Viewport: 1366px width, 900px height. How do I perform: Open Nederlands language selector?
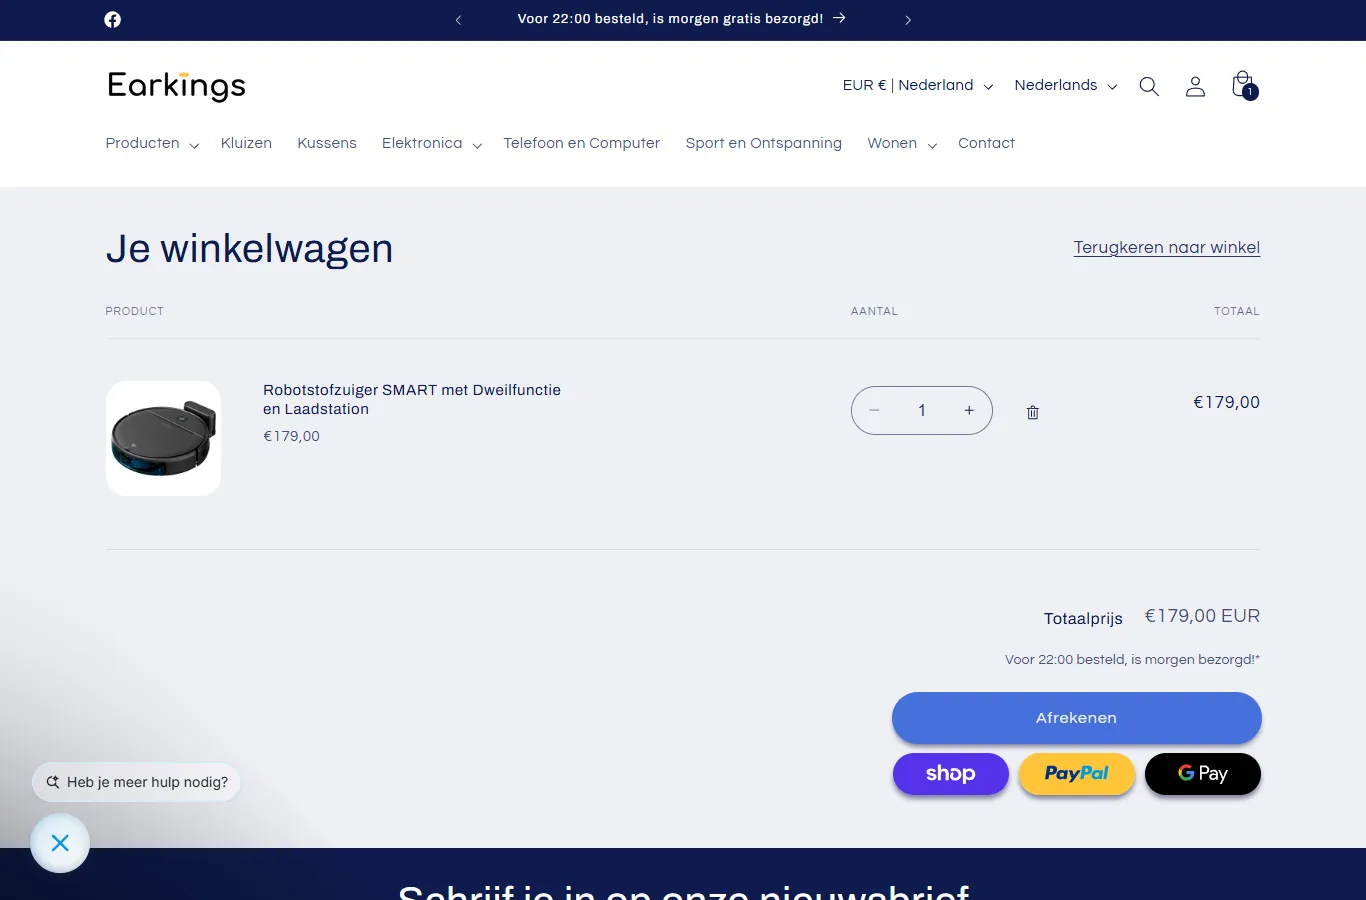(1066, 86)
